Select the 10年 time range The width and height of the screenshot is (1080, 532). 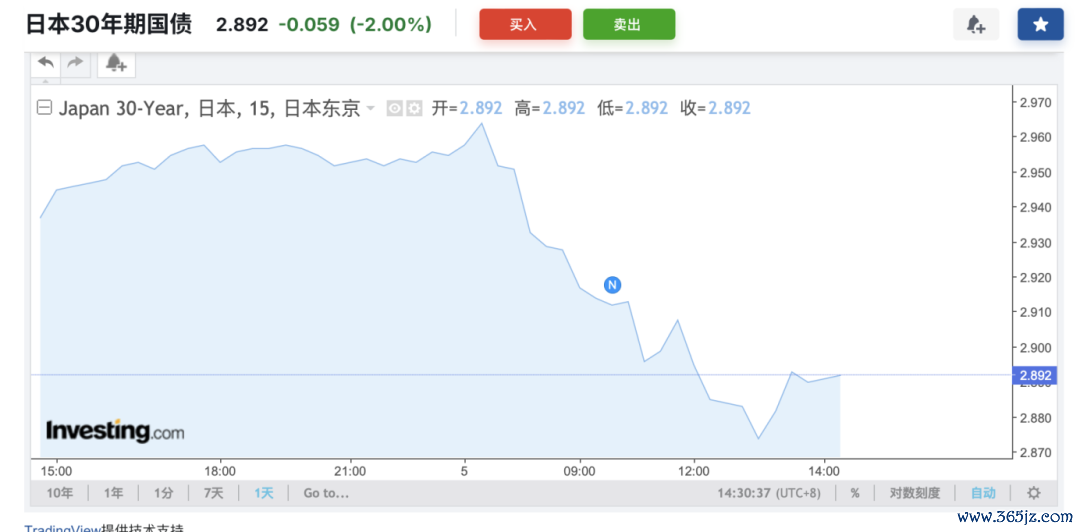59,493
